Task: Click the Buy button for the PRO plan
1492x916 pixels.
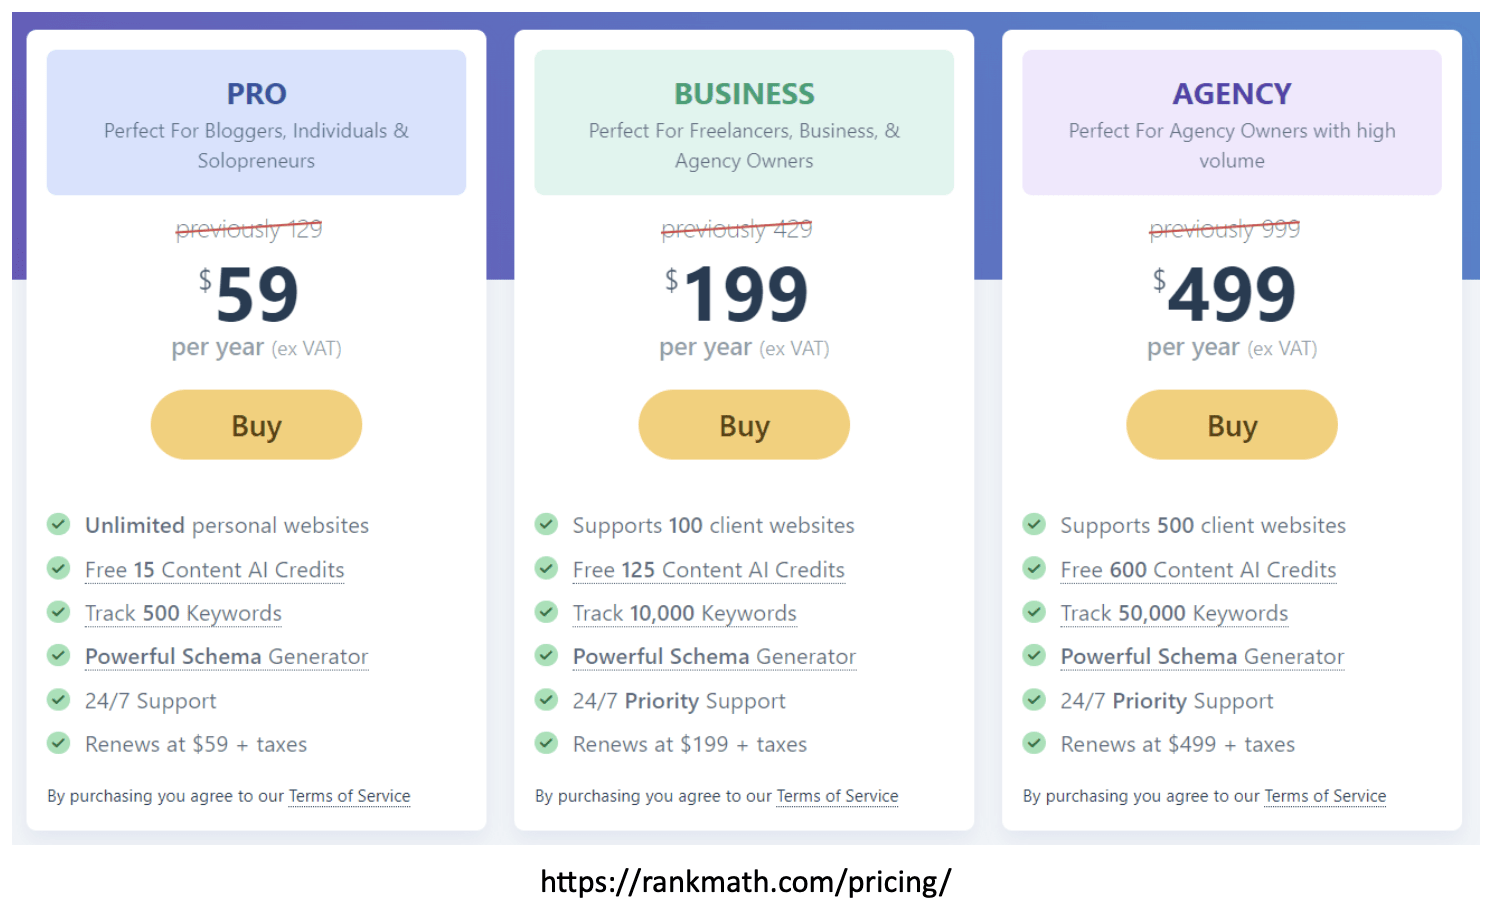Action: [256, 425]
